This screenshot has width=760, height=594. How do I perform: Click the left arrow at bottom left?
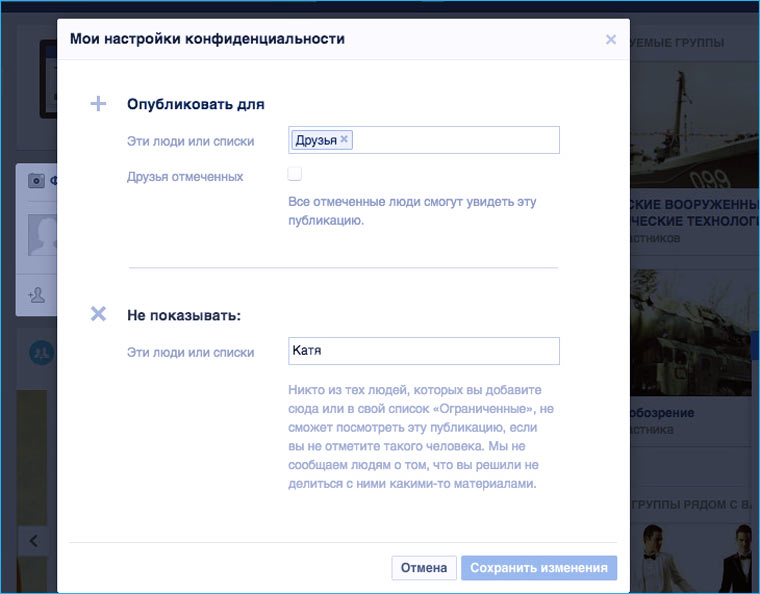pyautogui.click(x=34, y=541)
